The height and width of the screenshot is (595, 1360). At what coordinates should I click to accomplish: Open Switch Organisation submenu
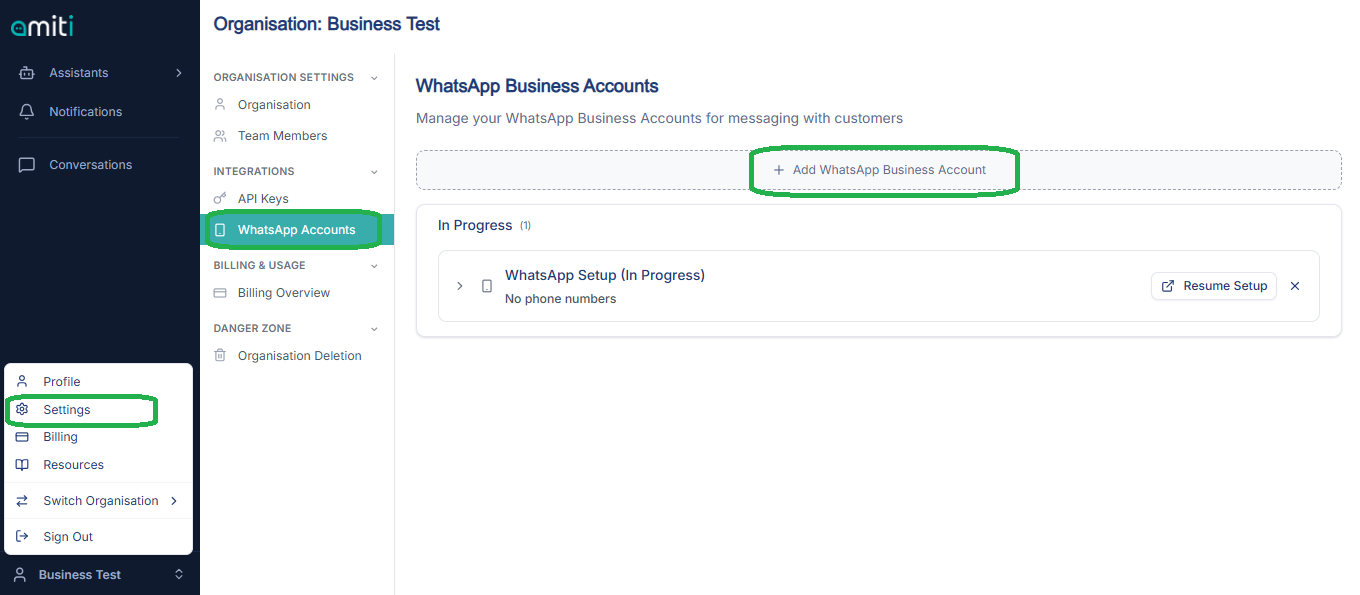coord(100,501)
